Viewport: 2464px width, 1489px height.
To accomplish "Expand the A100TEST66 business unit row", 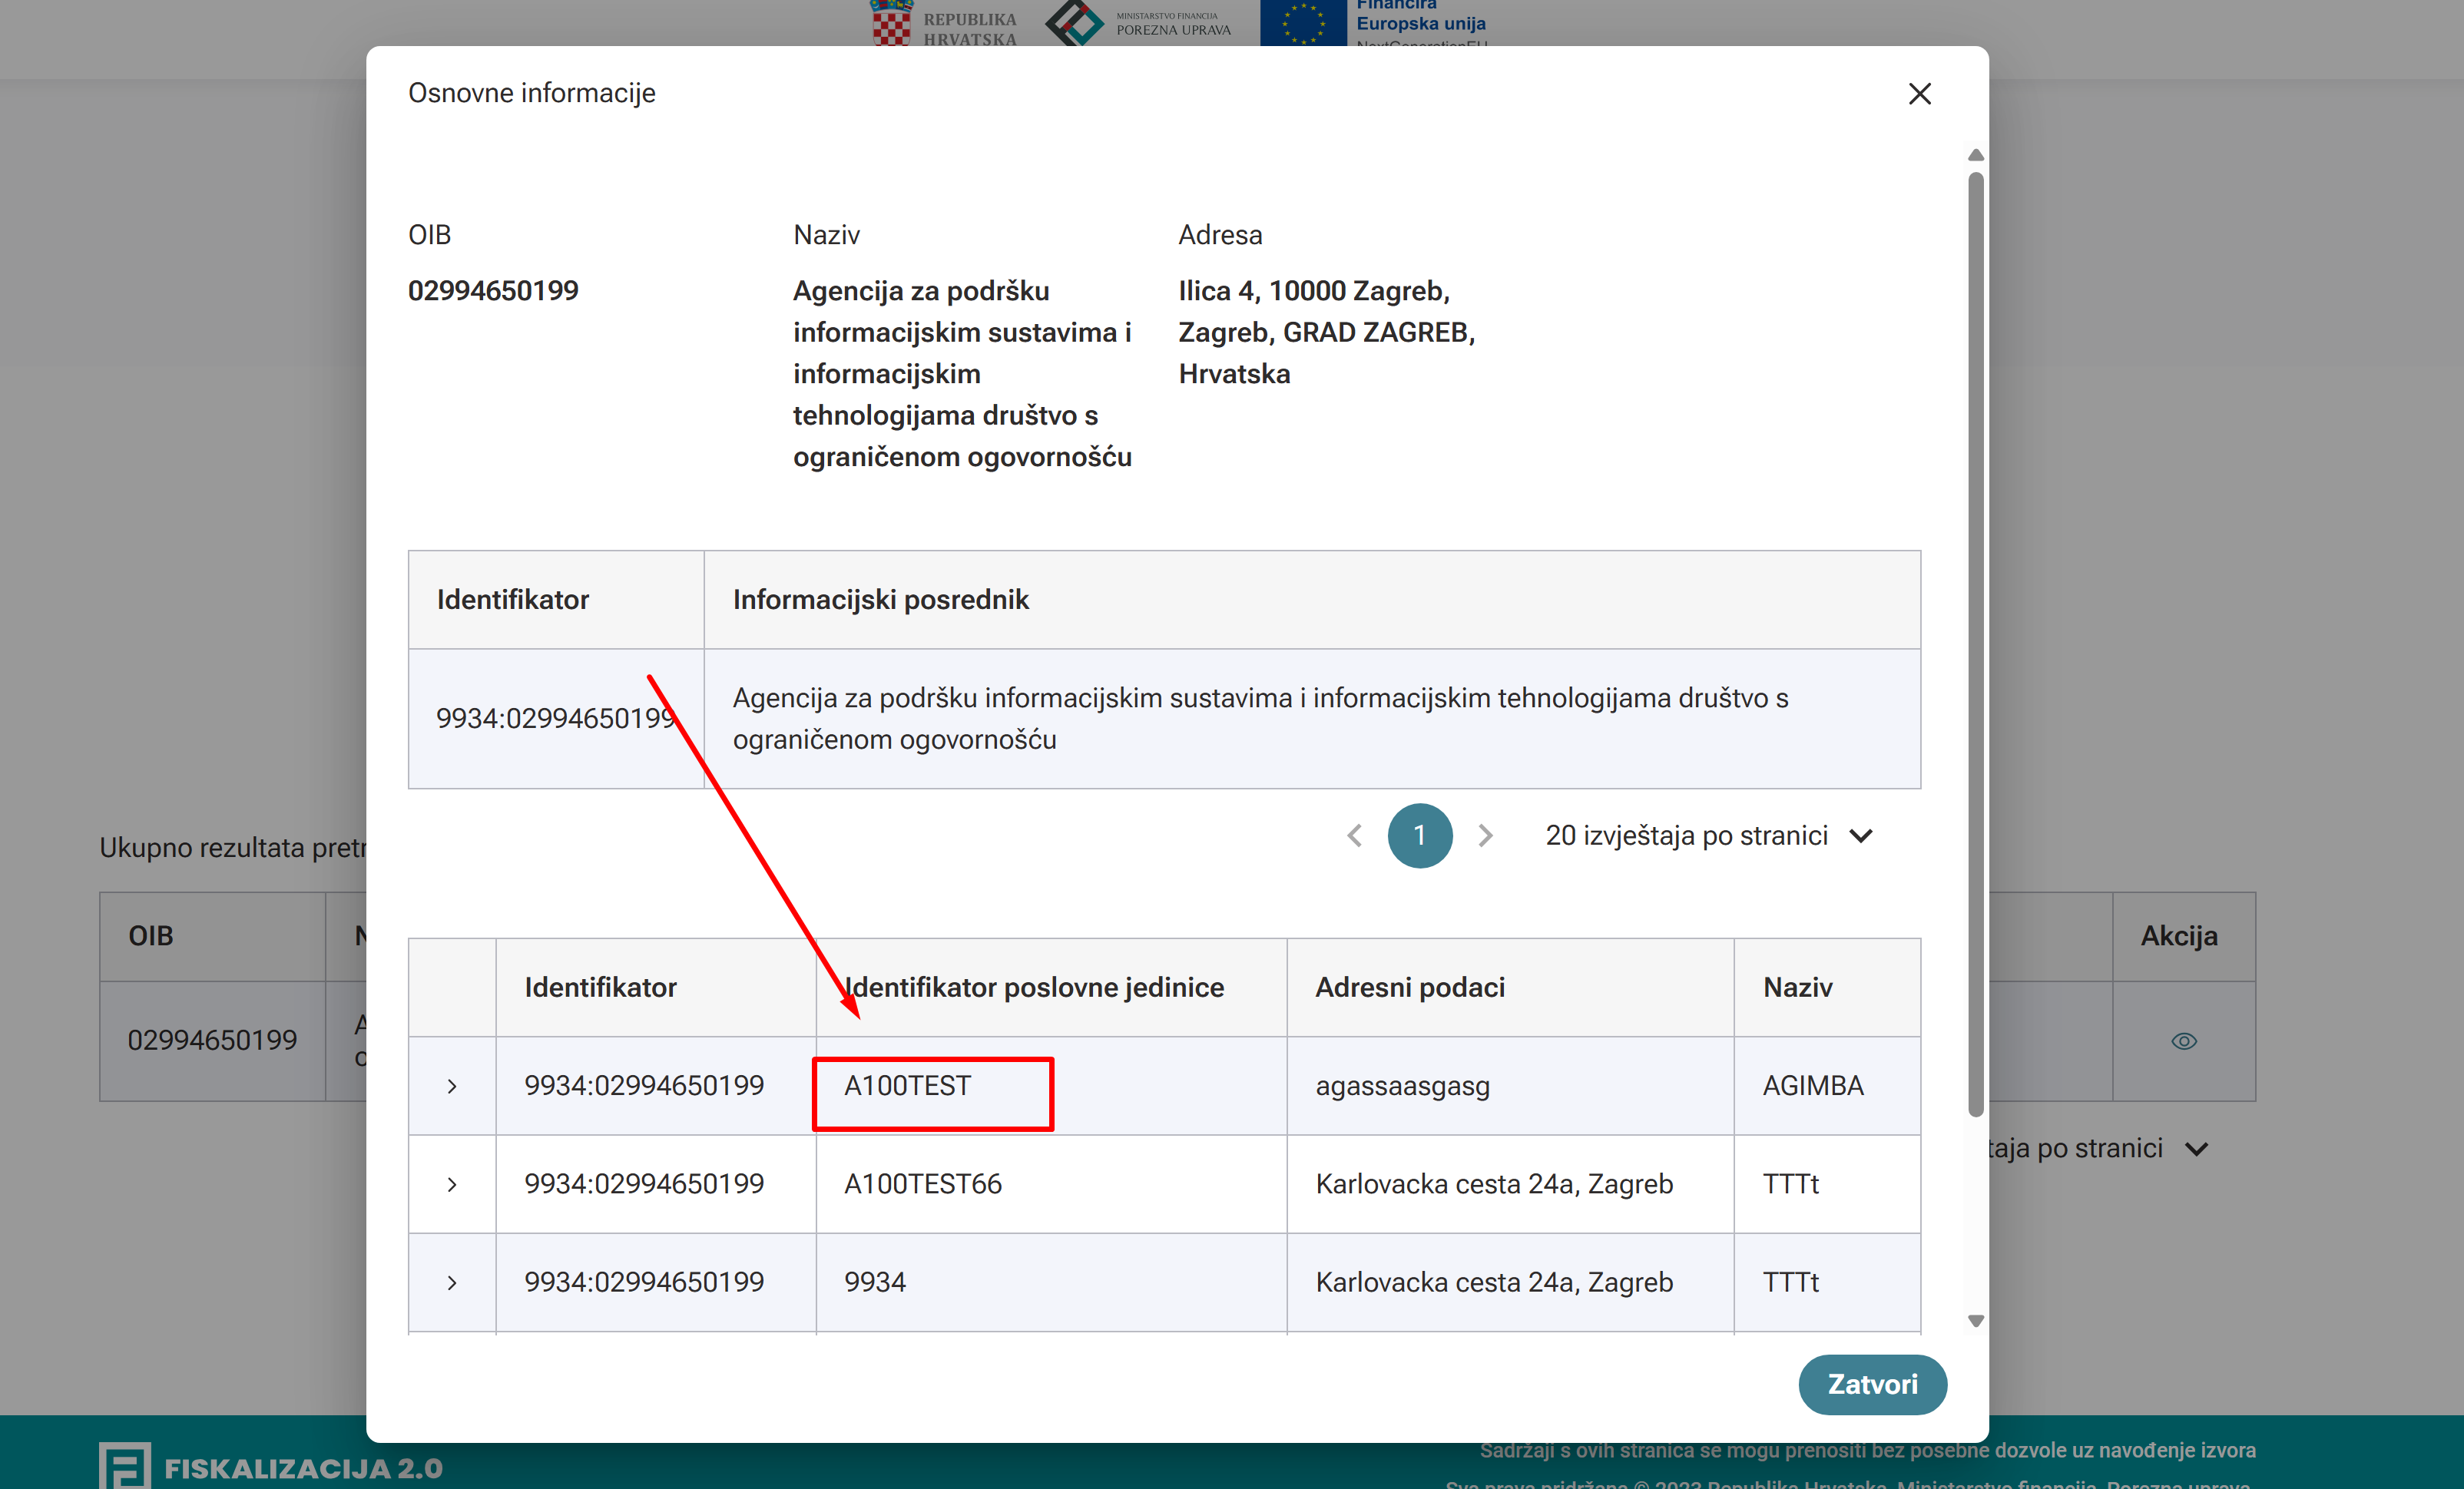I will click(452, 1184).
